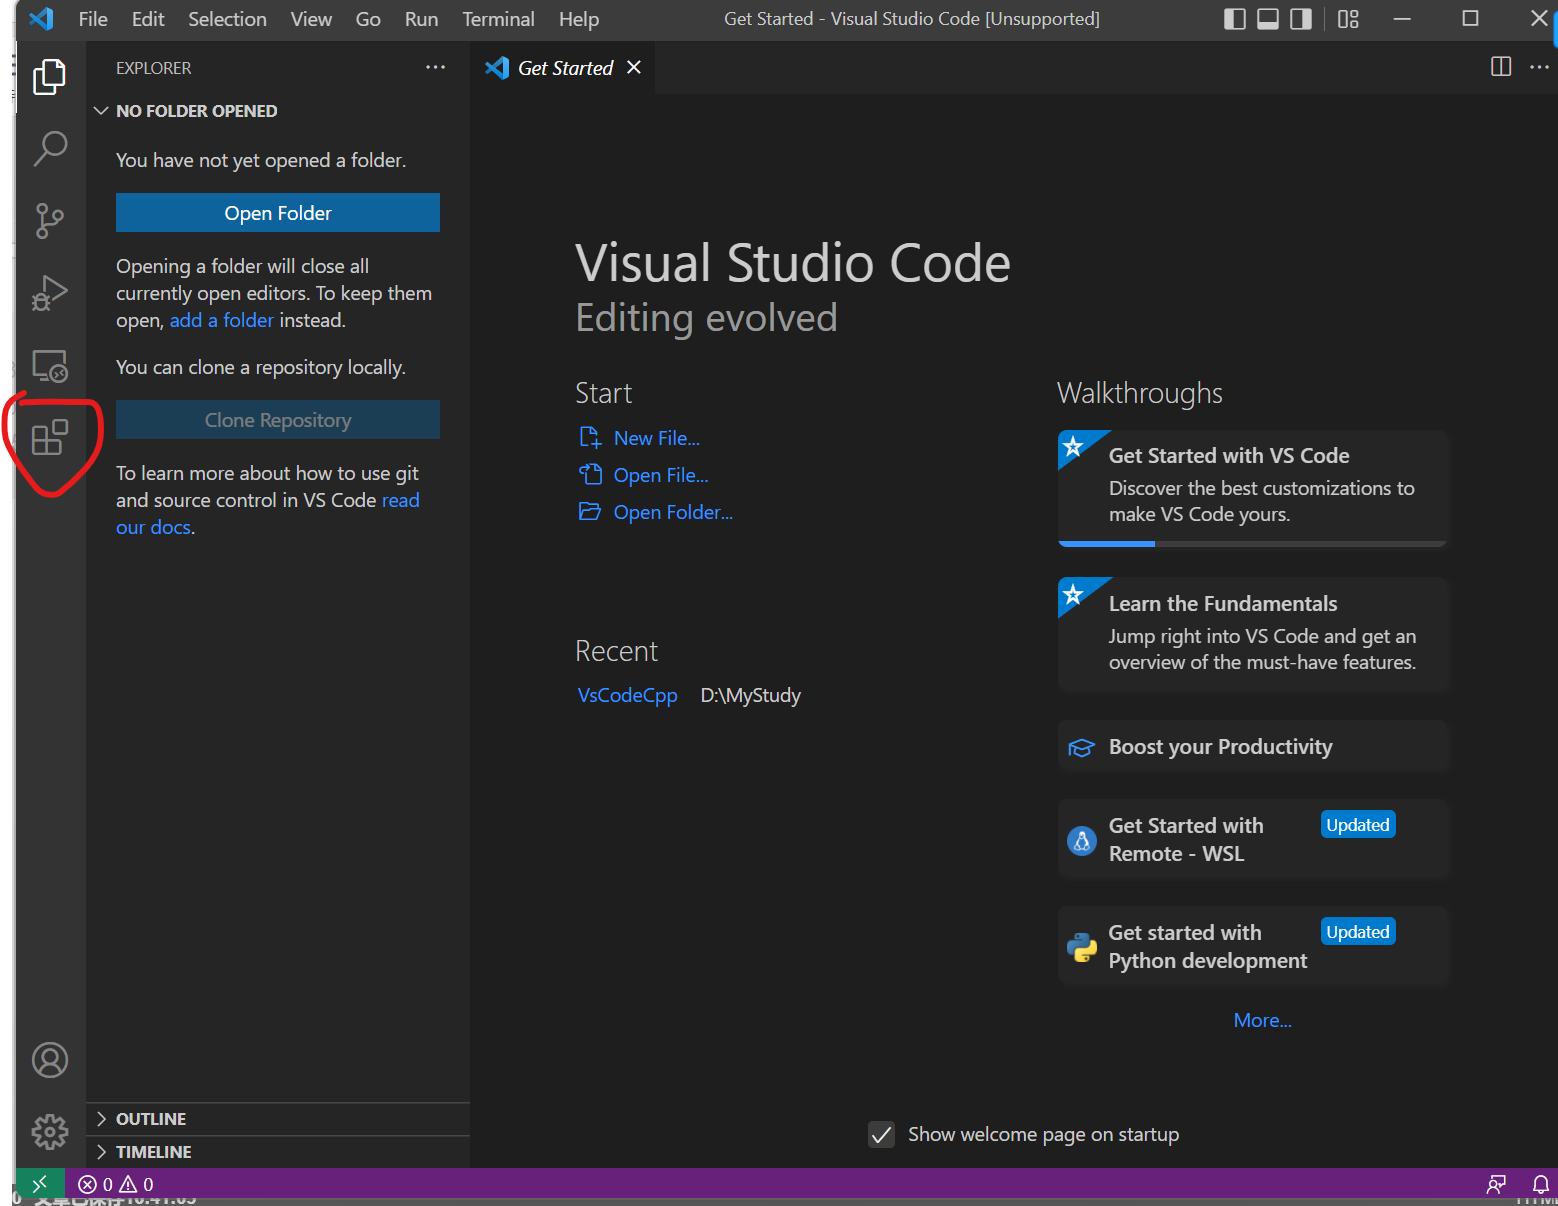
Task: Click Open File... link under Start
Action: [661, 475]
